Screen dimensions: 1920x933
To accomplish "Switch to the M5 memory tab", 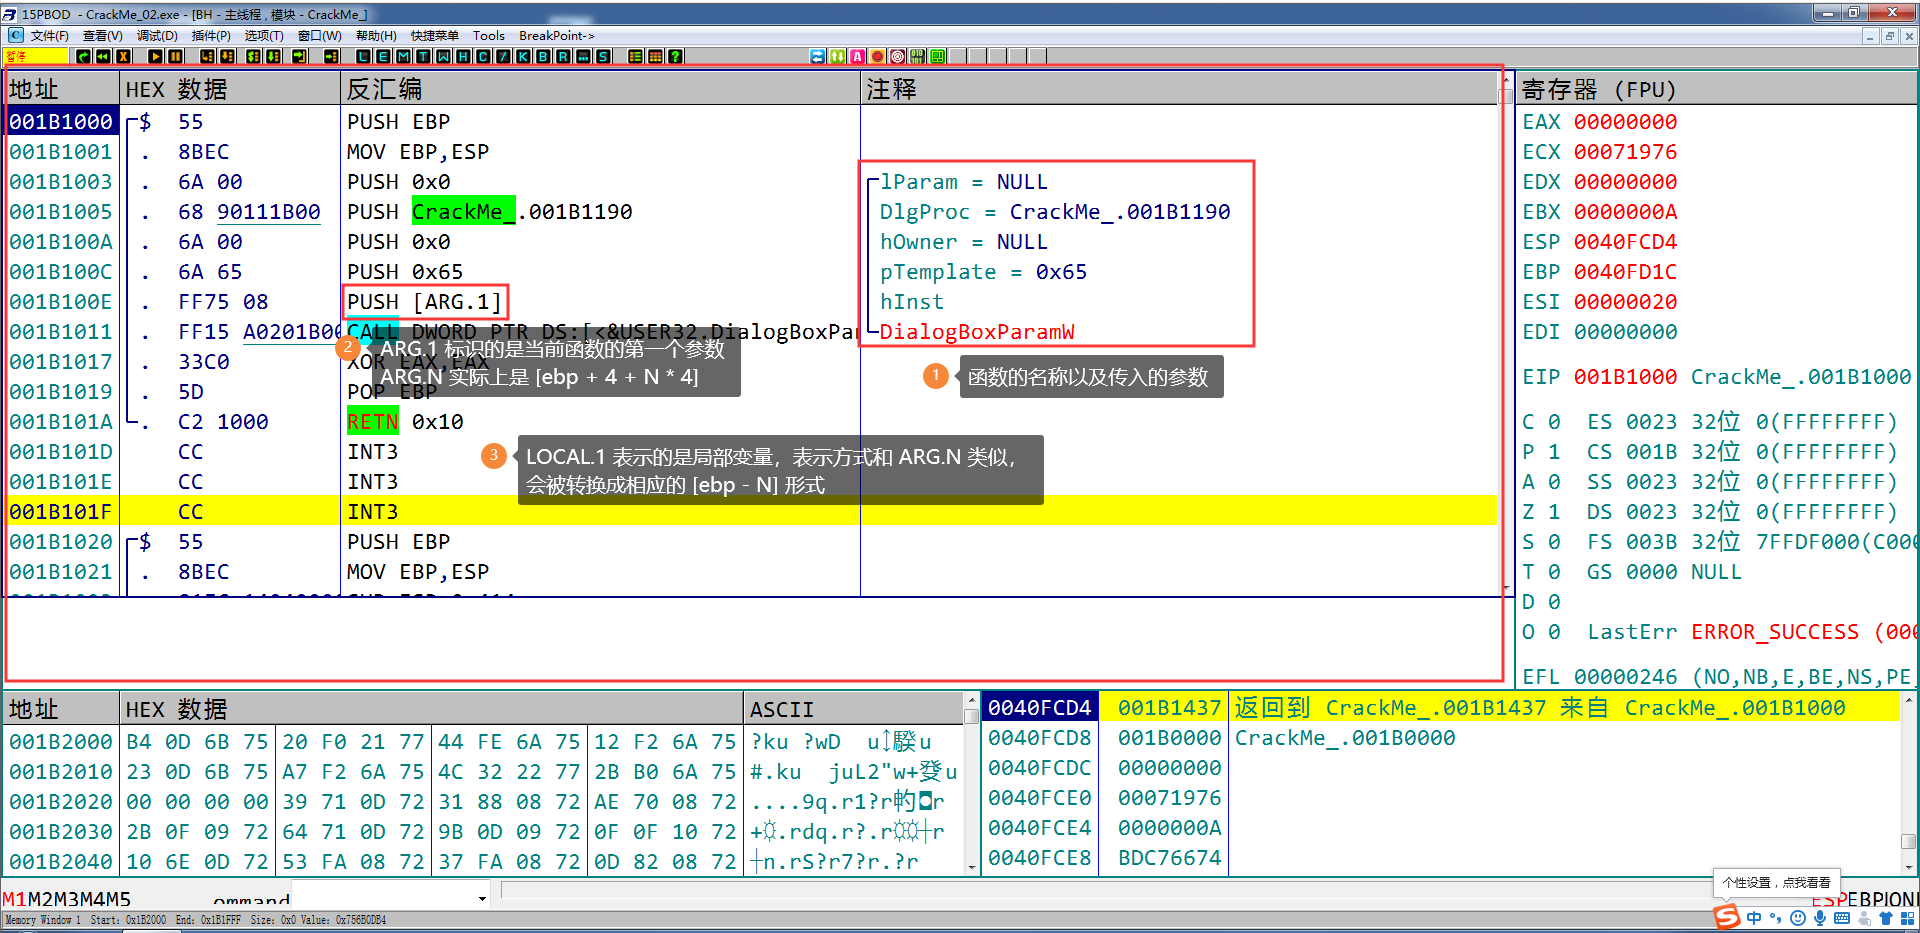I will point(119,899).
